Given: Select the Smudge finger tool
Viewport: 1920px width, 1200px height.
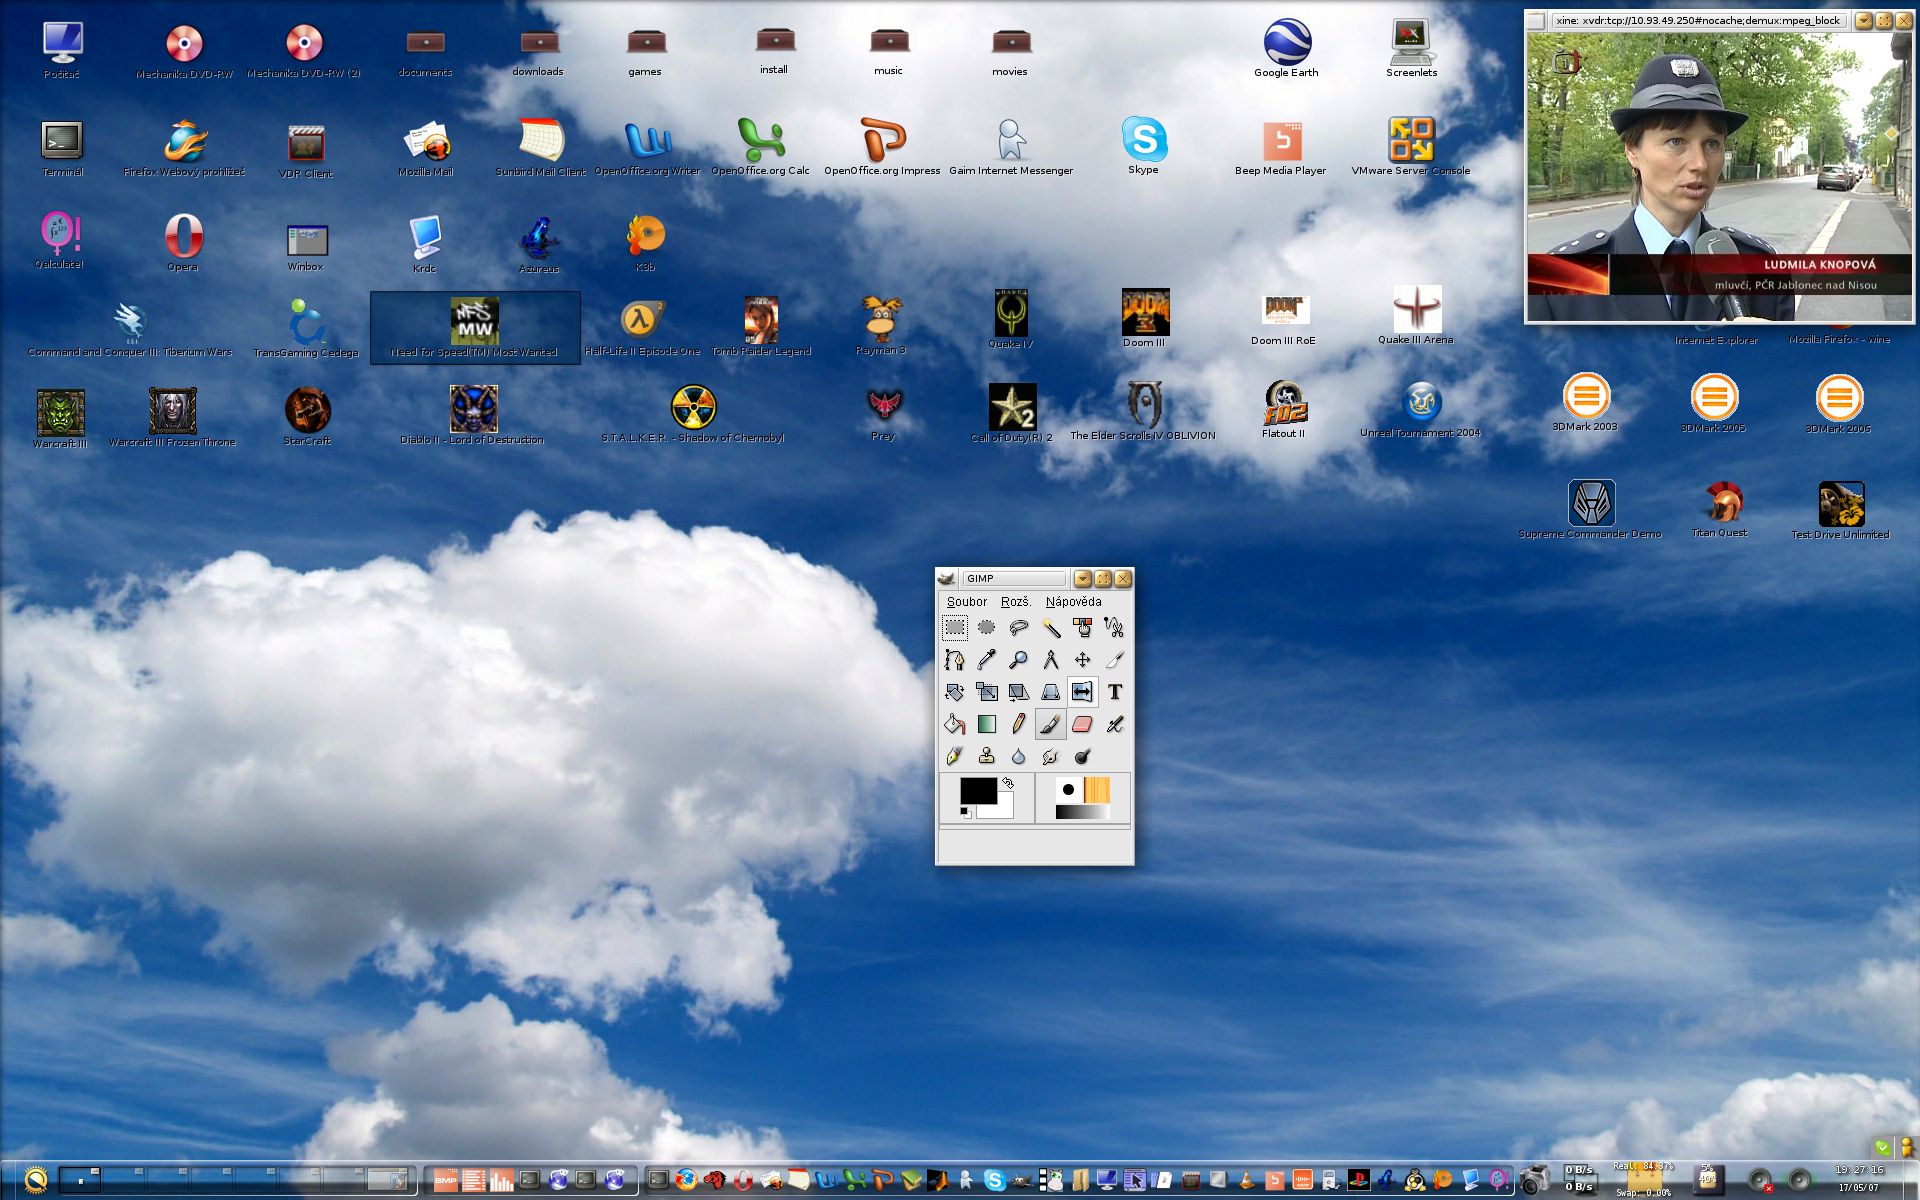Looking at the screenshot, I should pos(1051,756).
